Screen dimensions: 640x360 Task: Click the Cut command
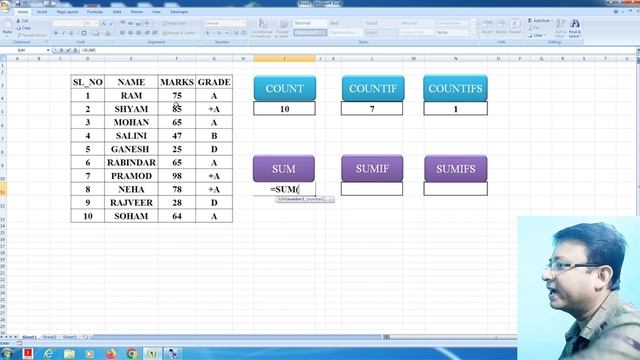(22, 21)
